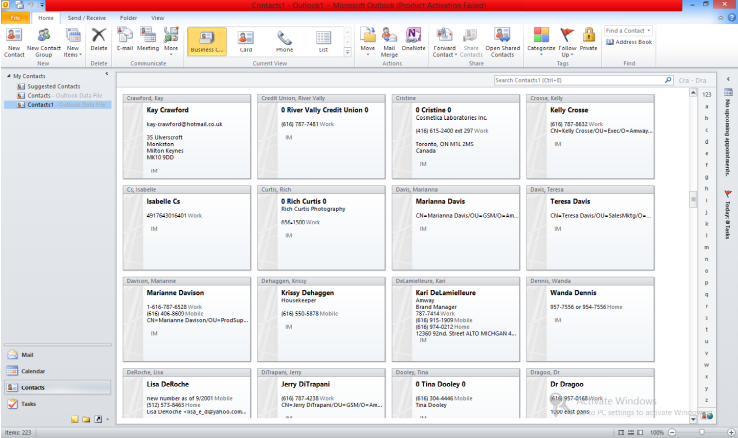Open the Send / Receive tab

point(87,18)
